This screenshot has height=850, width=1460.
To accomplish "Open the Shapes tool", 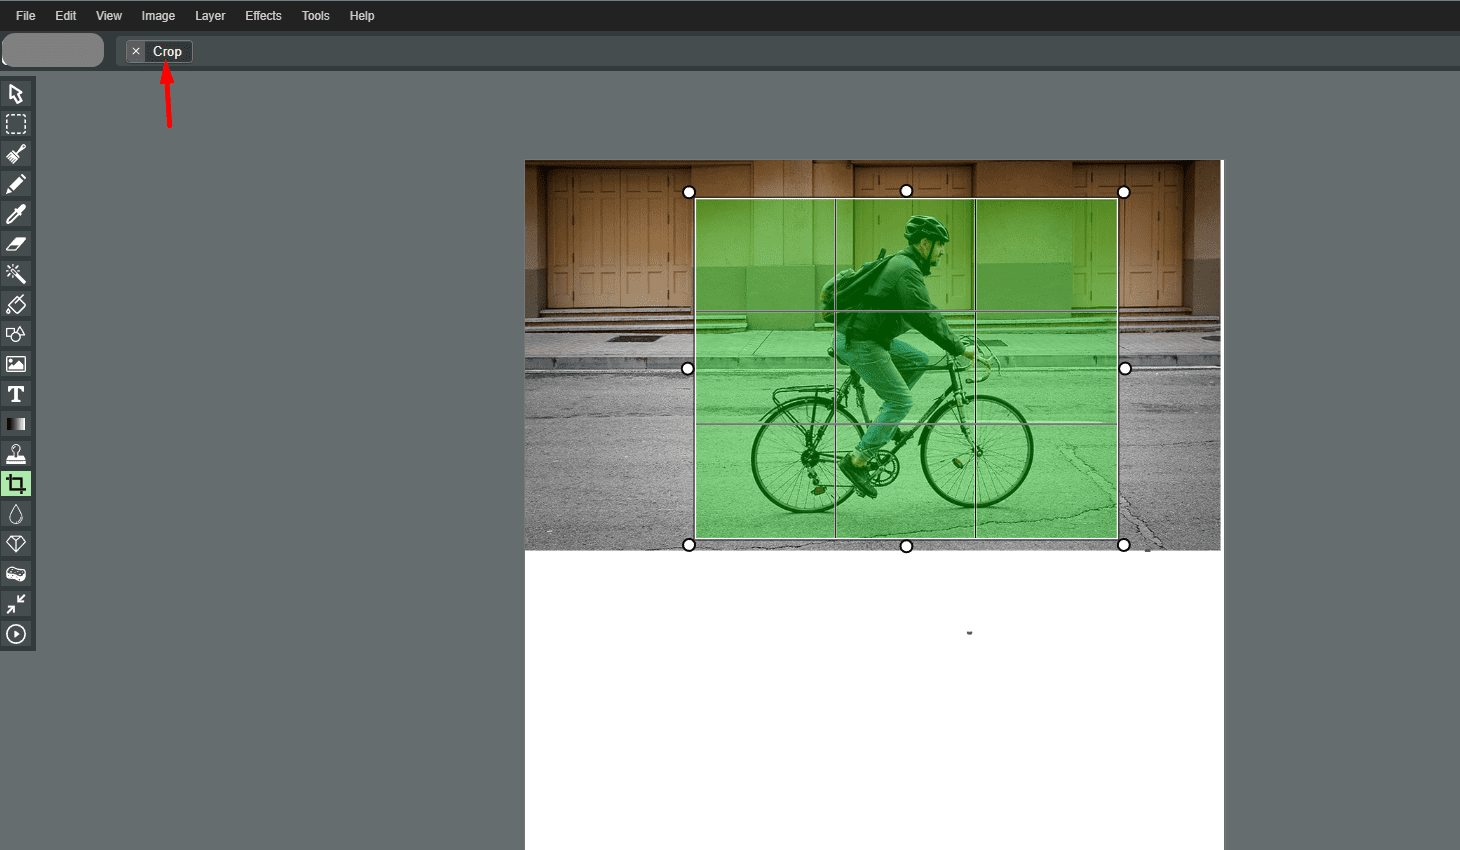I will tap(16, 334).
